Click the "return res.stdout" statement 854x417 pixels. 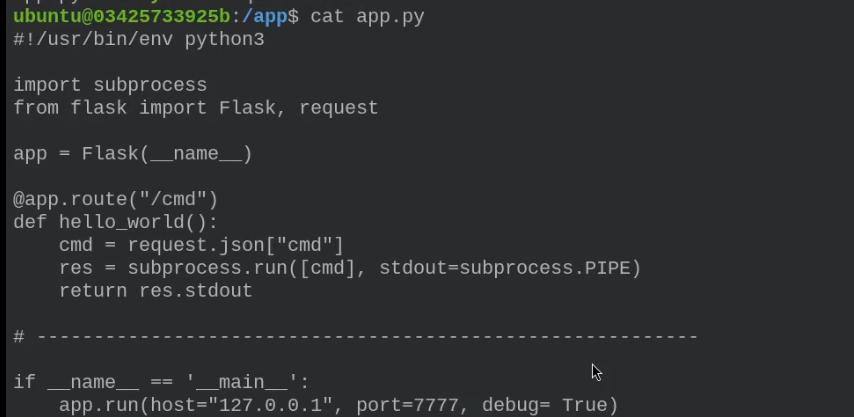155,291
